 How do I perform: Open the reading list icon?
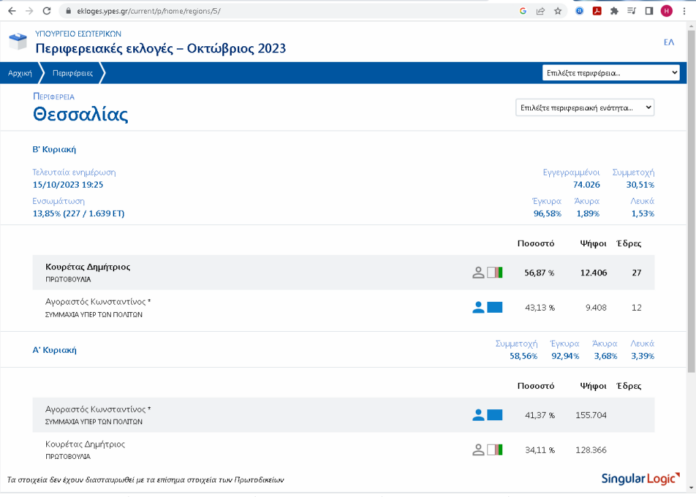631,11
